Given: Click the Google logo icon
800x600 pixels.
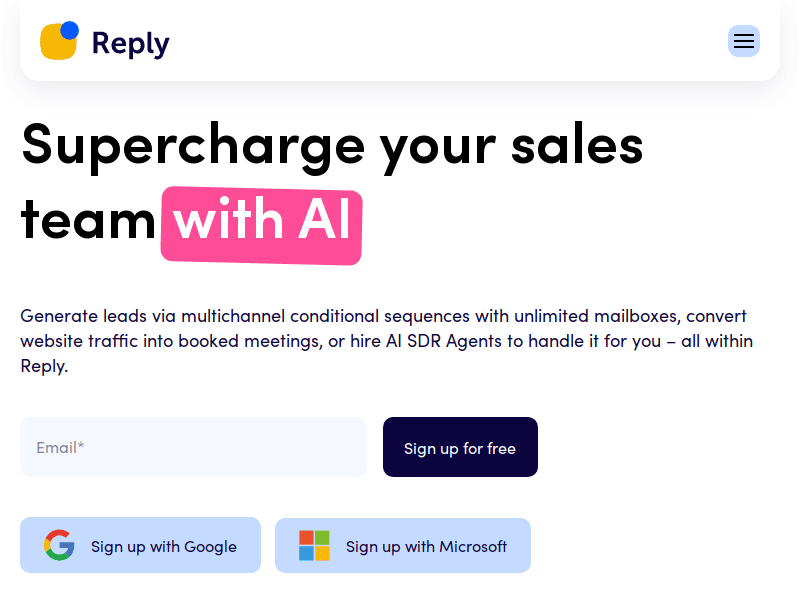Looking at the screenshot, I should point(59,546).
